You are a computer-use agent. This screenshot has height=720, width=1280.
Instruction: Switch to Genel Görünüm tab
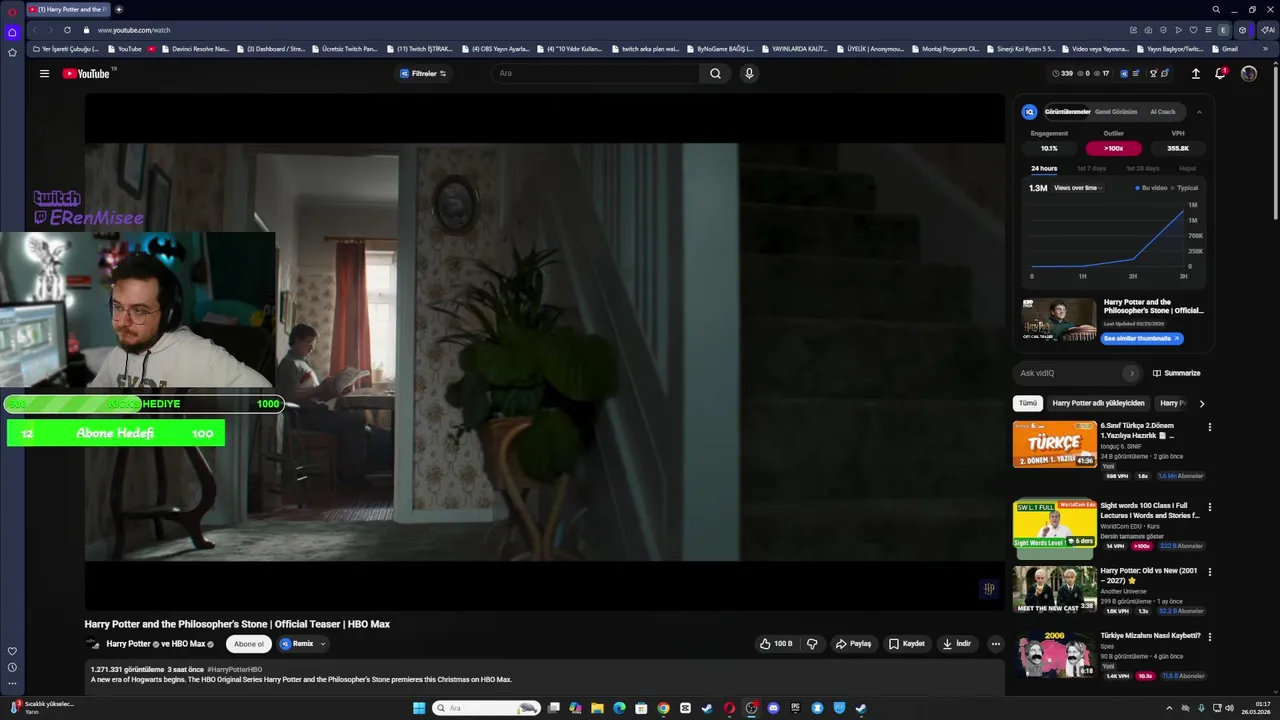(x=1116, y=112)
